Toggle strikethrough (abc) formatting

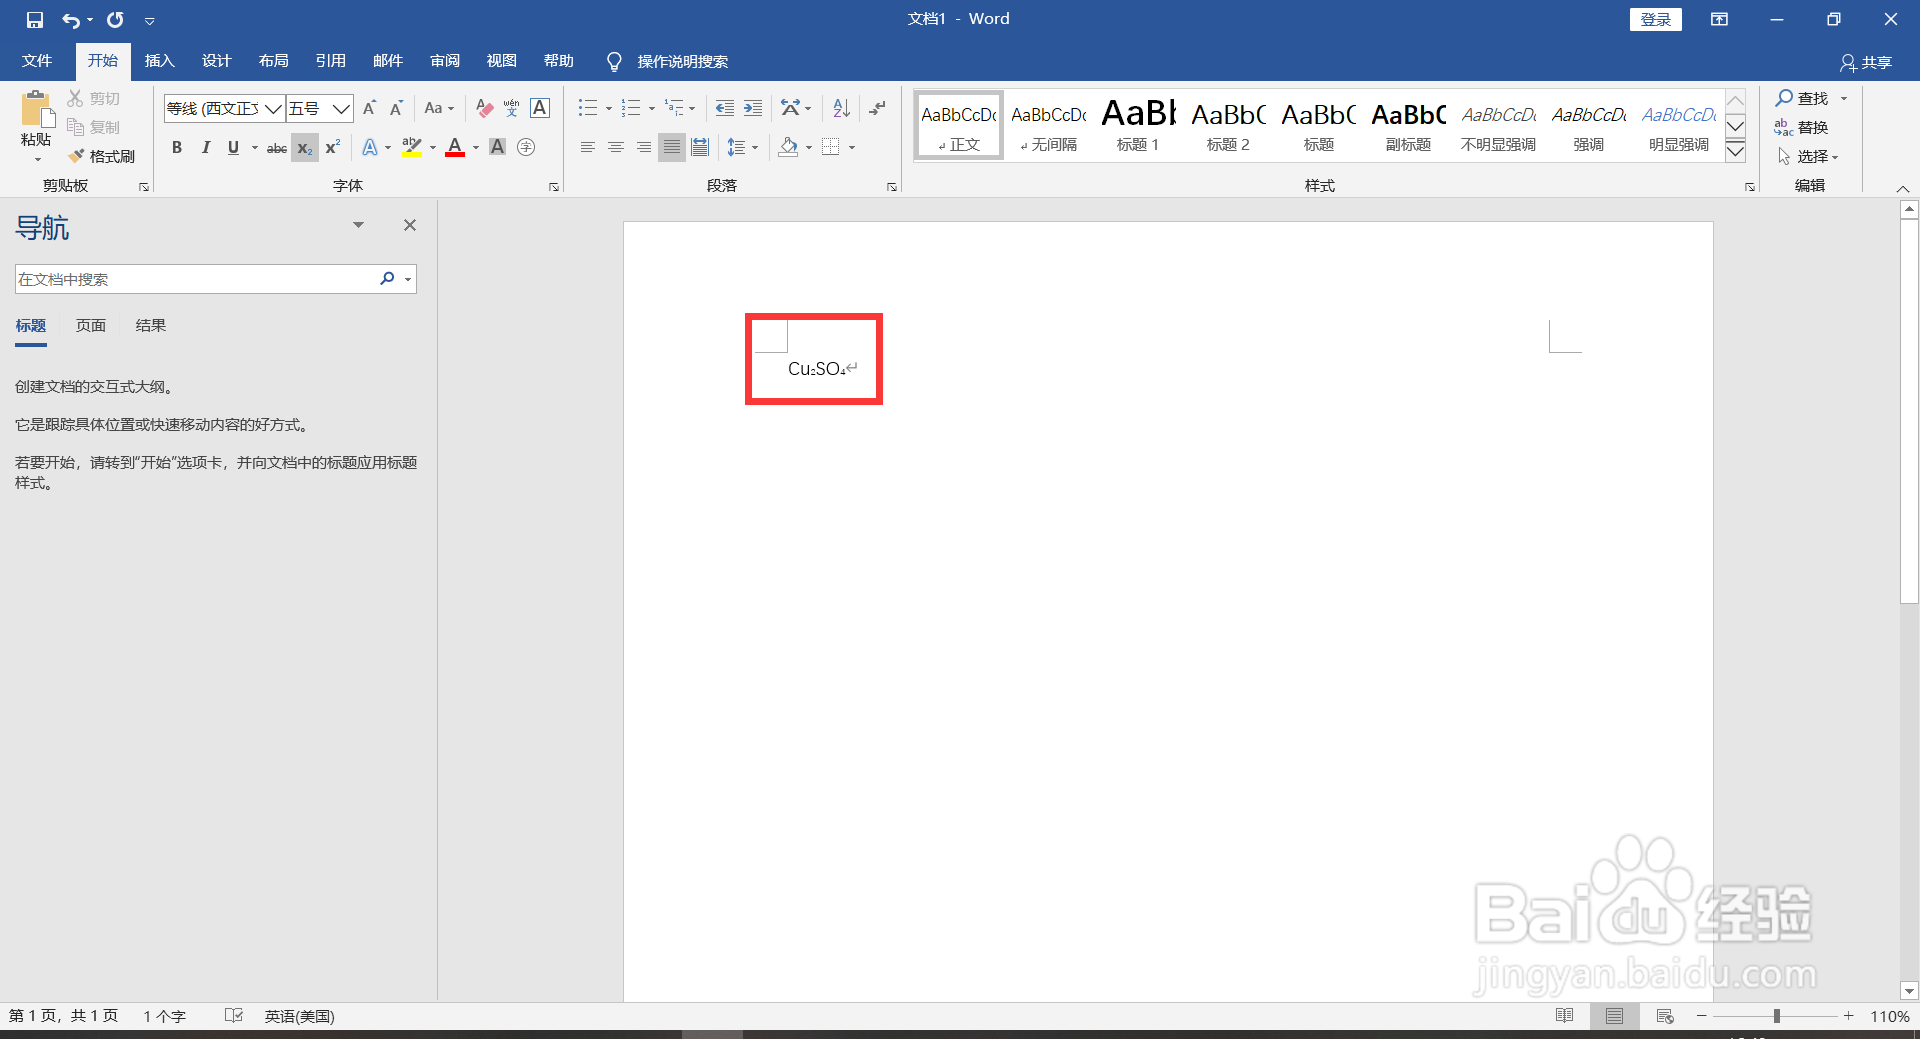[x=277, y=147]
